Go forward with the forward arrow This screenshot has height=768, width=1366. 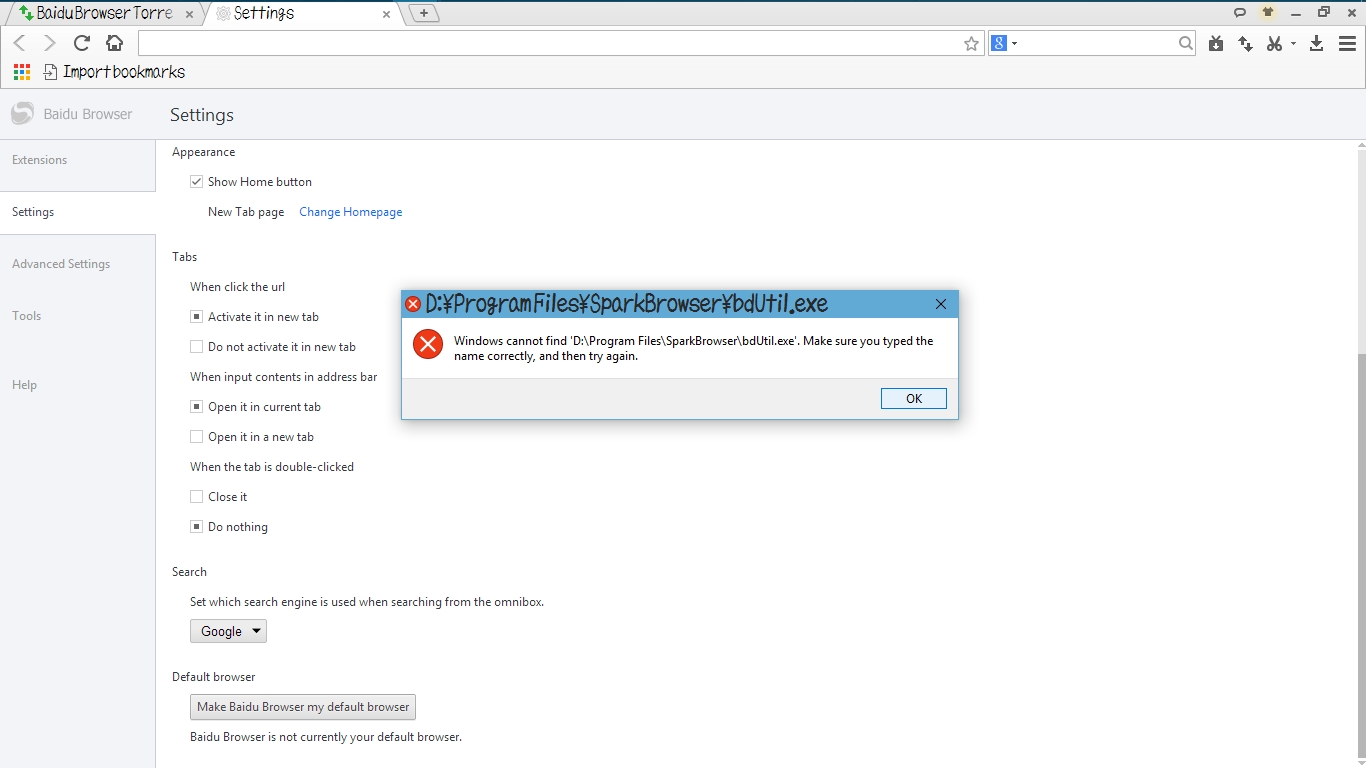coord(50,43)
